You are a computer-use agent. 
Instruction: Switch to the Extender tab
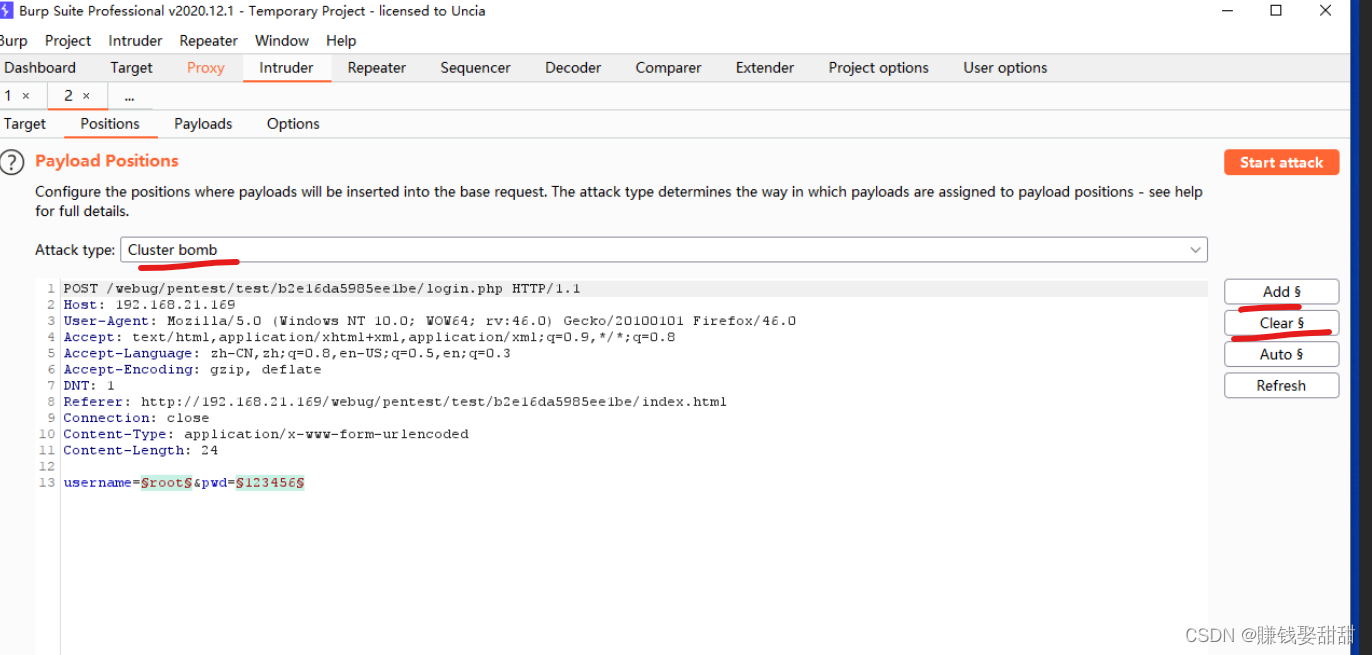click(x=764, y=68)
